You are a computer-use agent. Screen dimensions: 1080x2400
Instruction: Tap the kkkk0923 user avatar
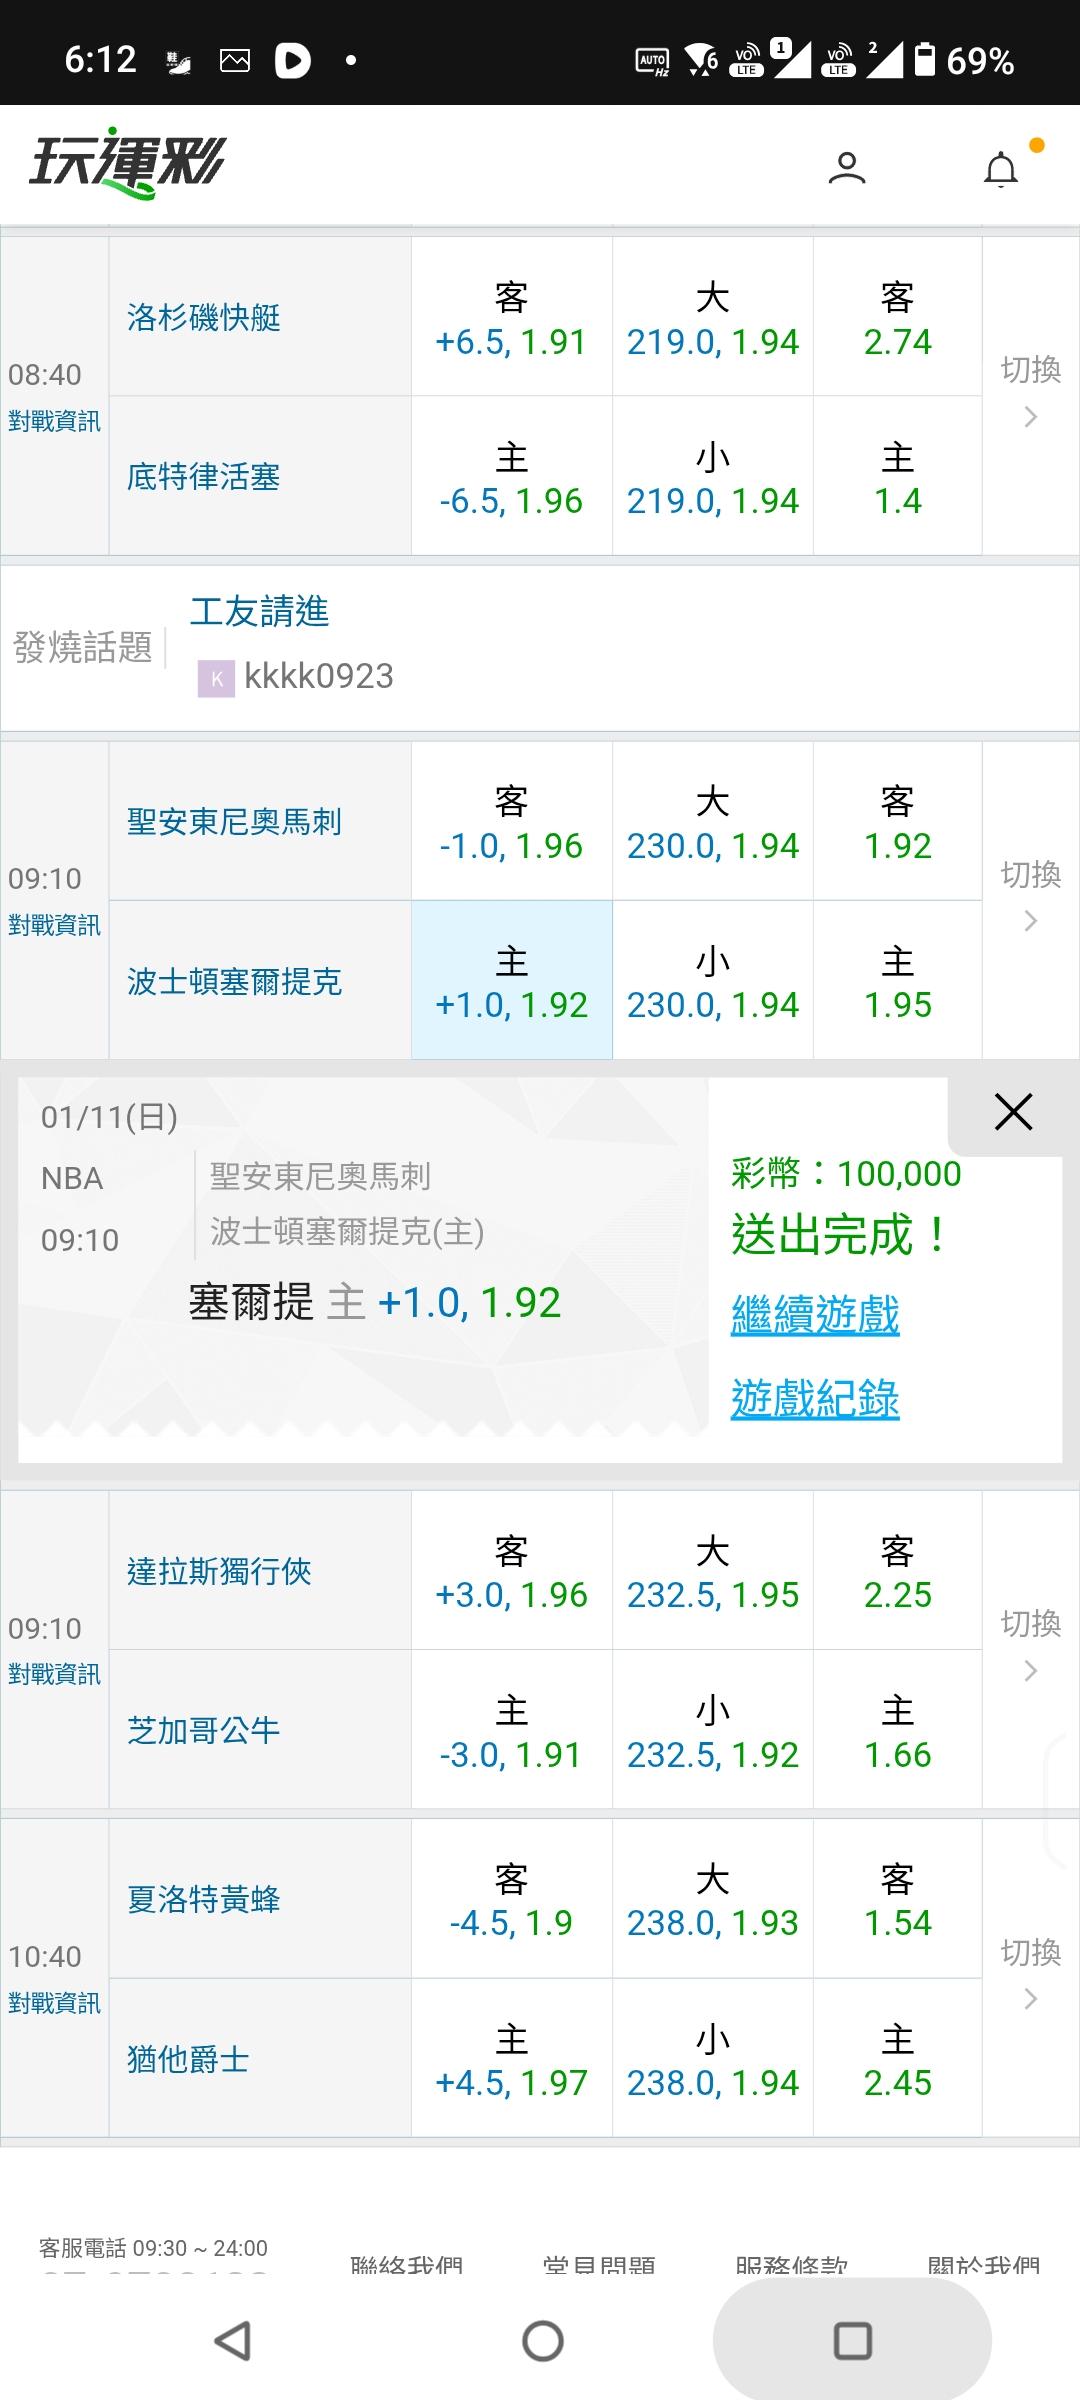pos(216,678)
